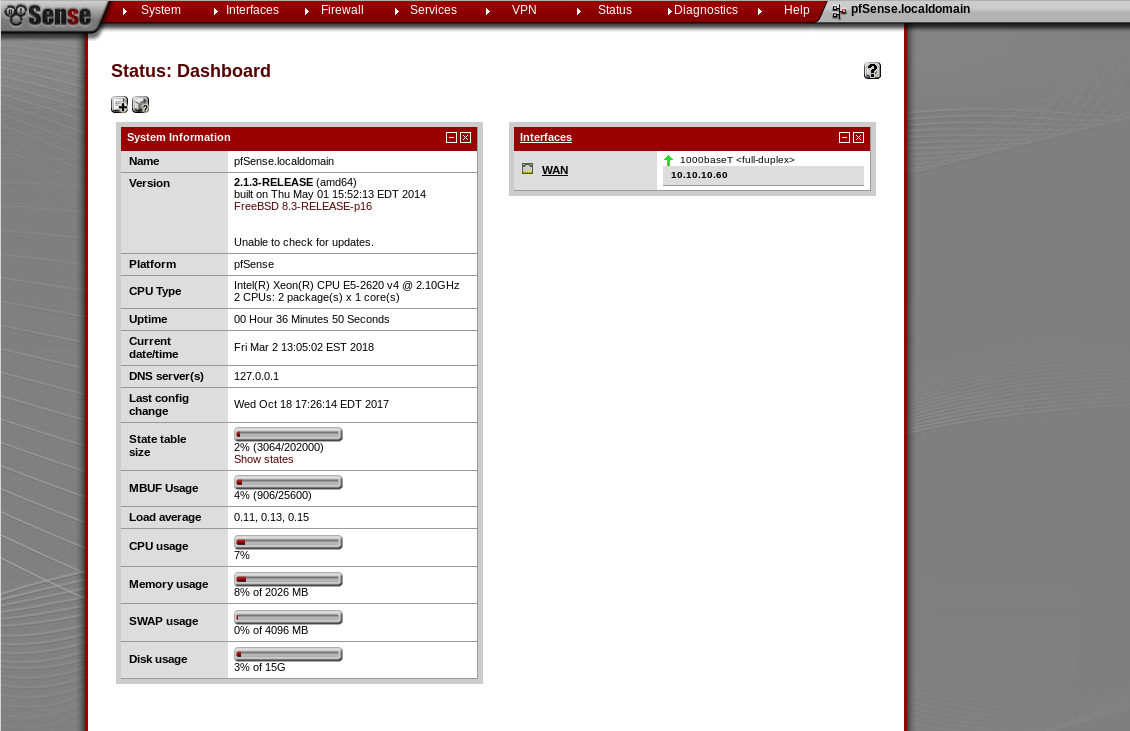Screen dimensions: 1130x731
Task: Click pfSense.localdomain in the header
Action: tap(910, 9)
